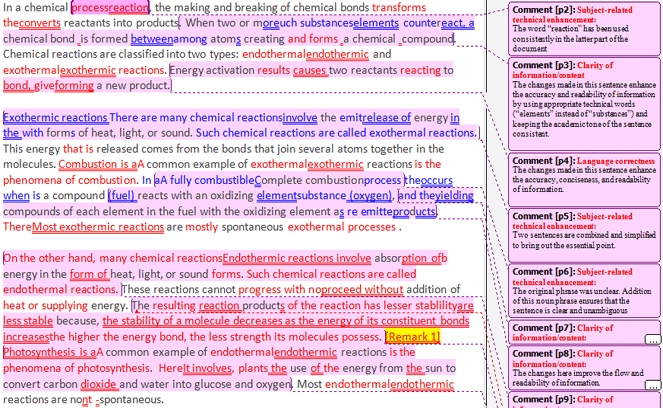Select the partially shown Comment [p9] balloon
The width and height of the screenshot is (663, 408).
(x=584, y=400)
